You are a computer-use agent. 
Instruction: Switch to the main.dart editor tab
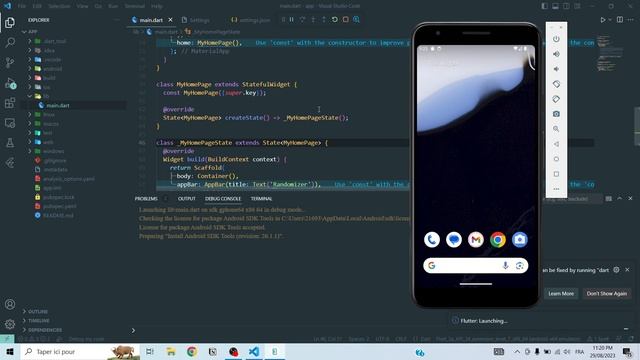click(x=151, y=20)
